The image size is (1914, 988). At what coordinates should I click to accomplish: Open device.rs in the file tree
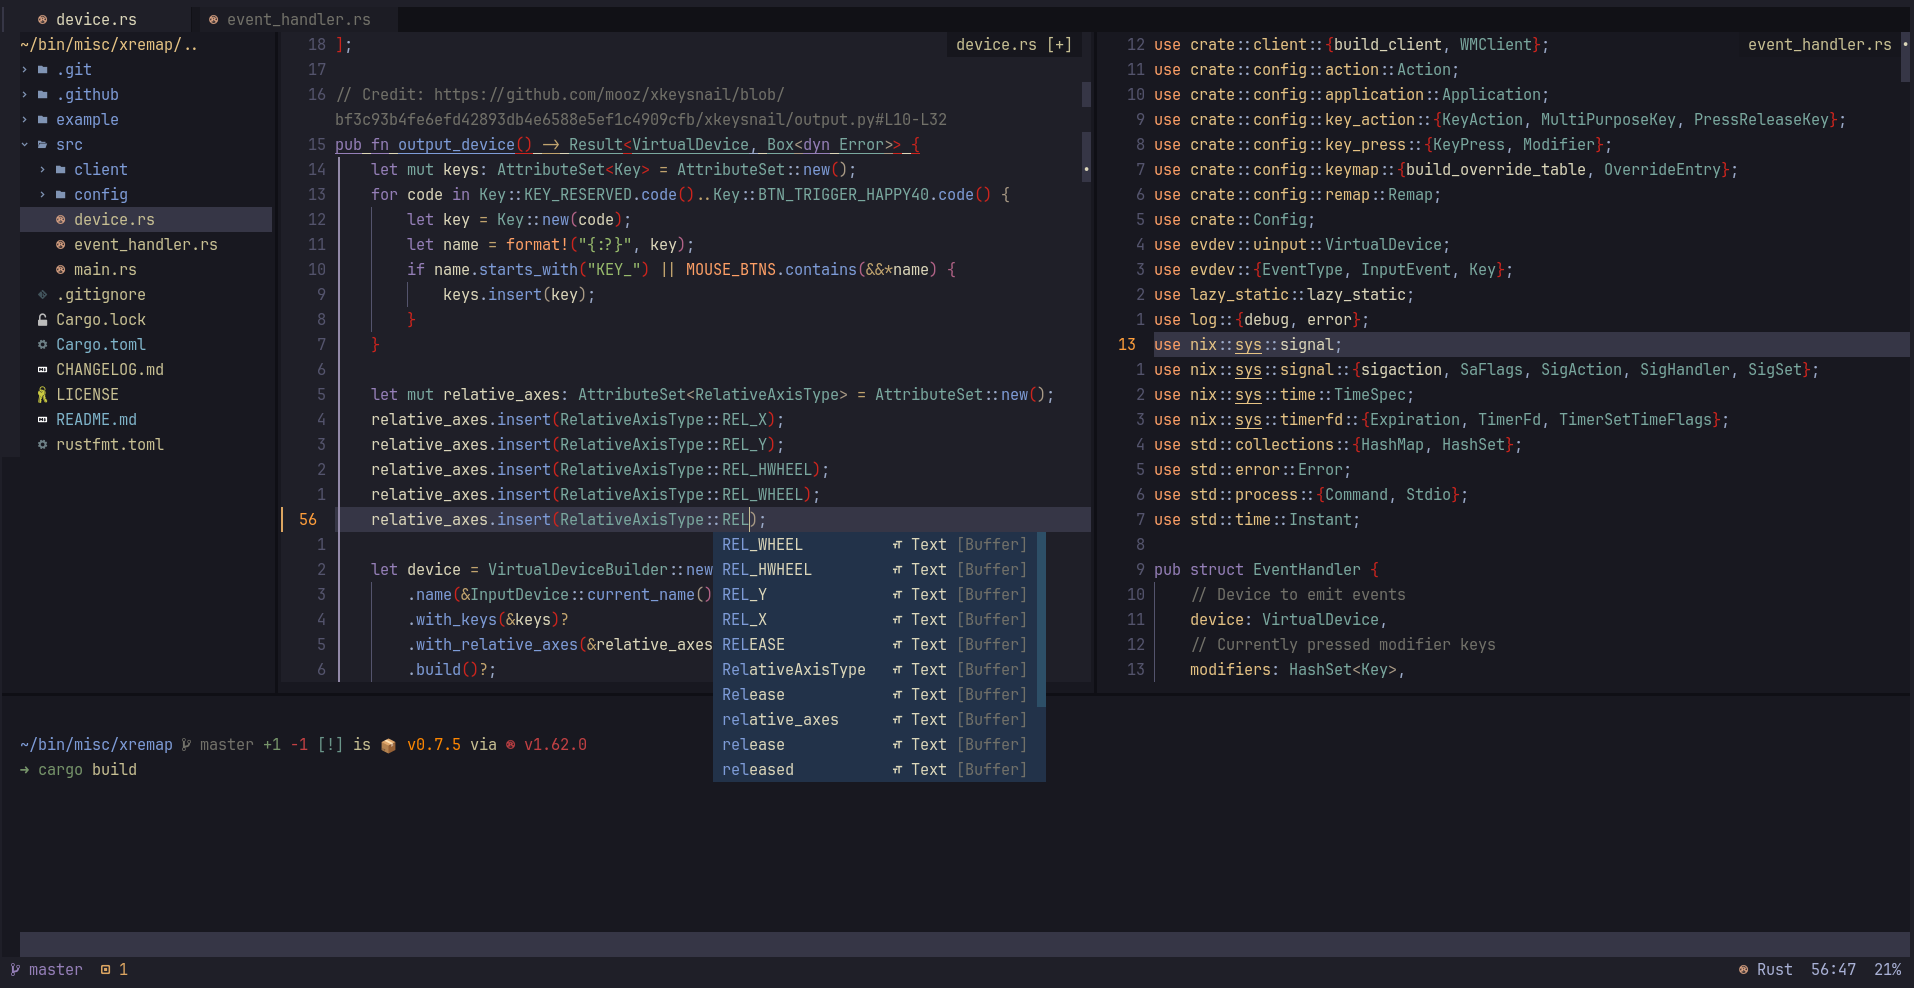click(114, 219)
